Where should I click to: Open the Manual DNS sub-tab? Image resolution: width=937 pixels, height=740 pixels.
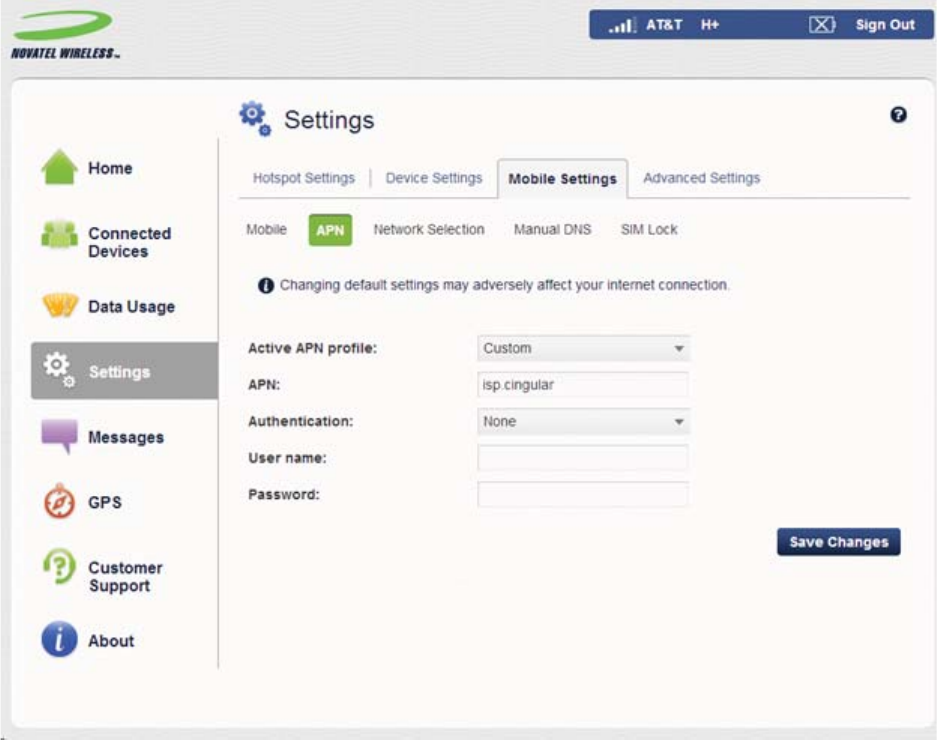[x=552, y=230]
